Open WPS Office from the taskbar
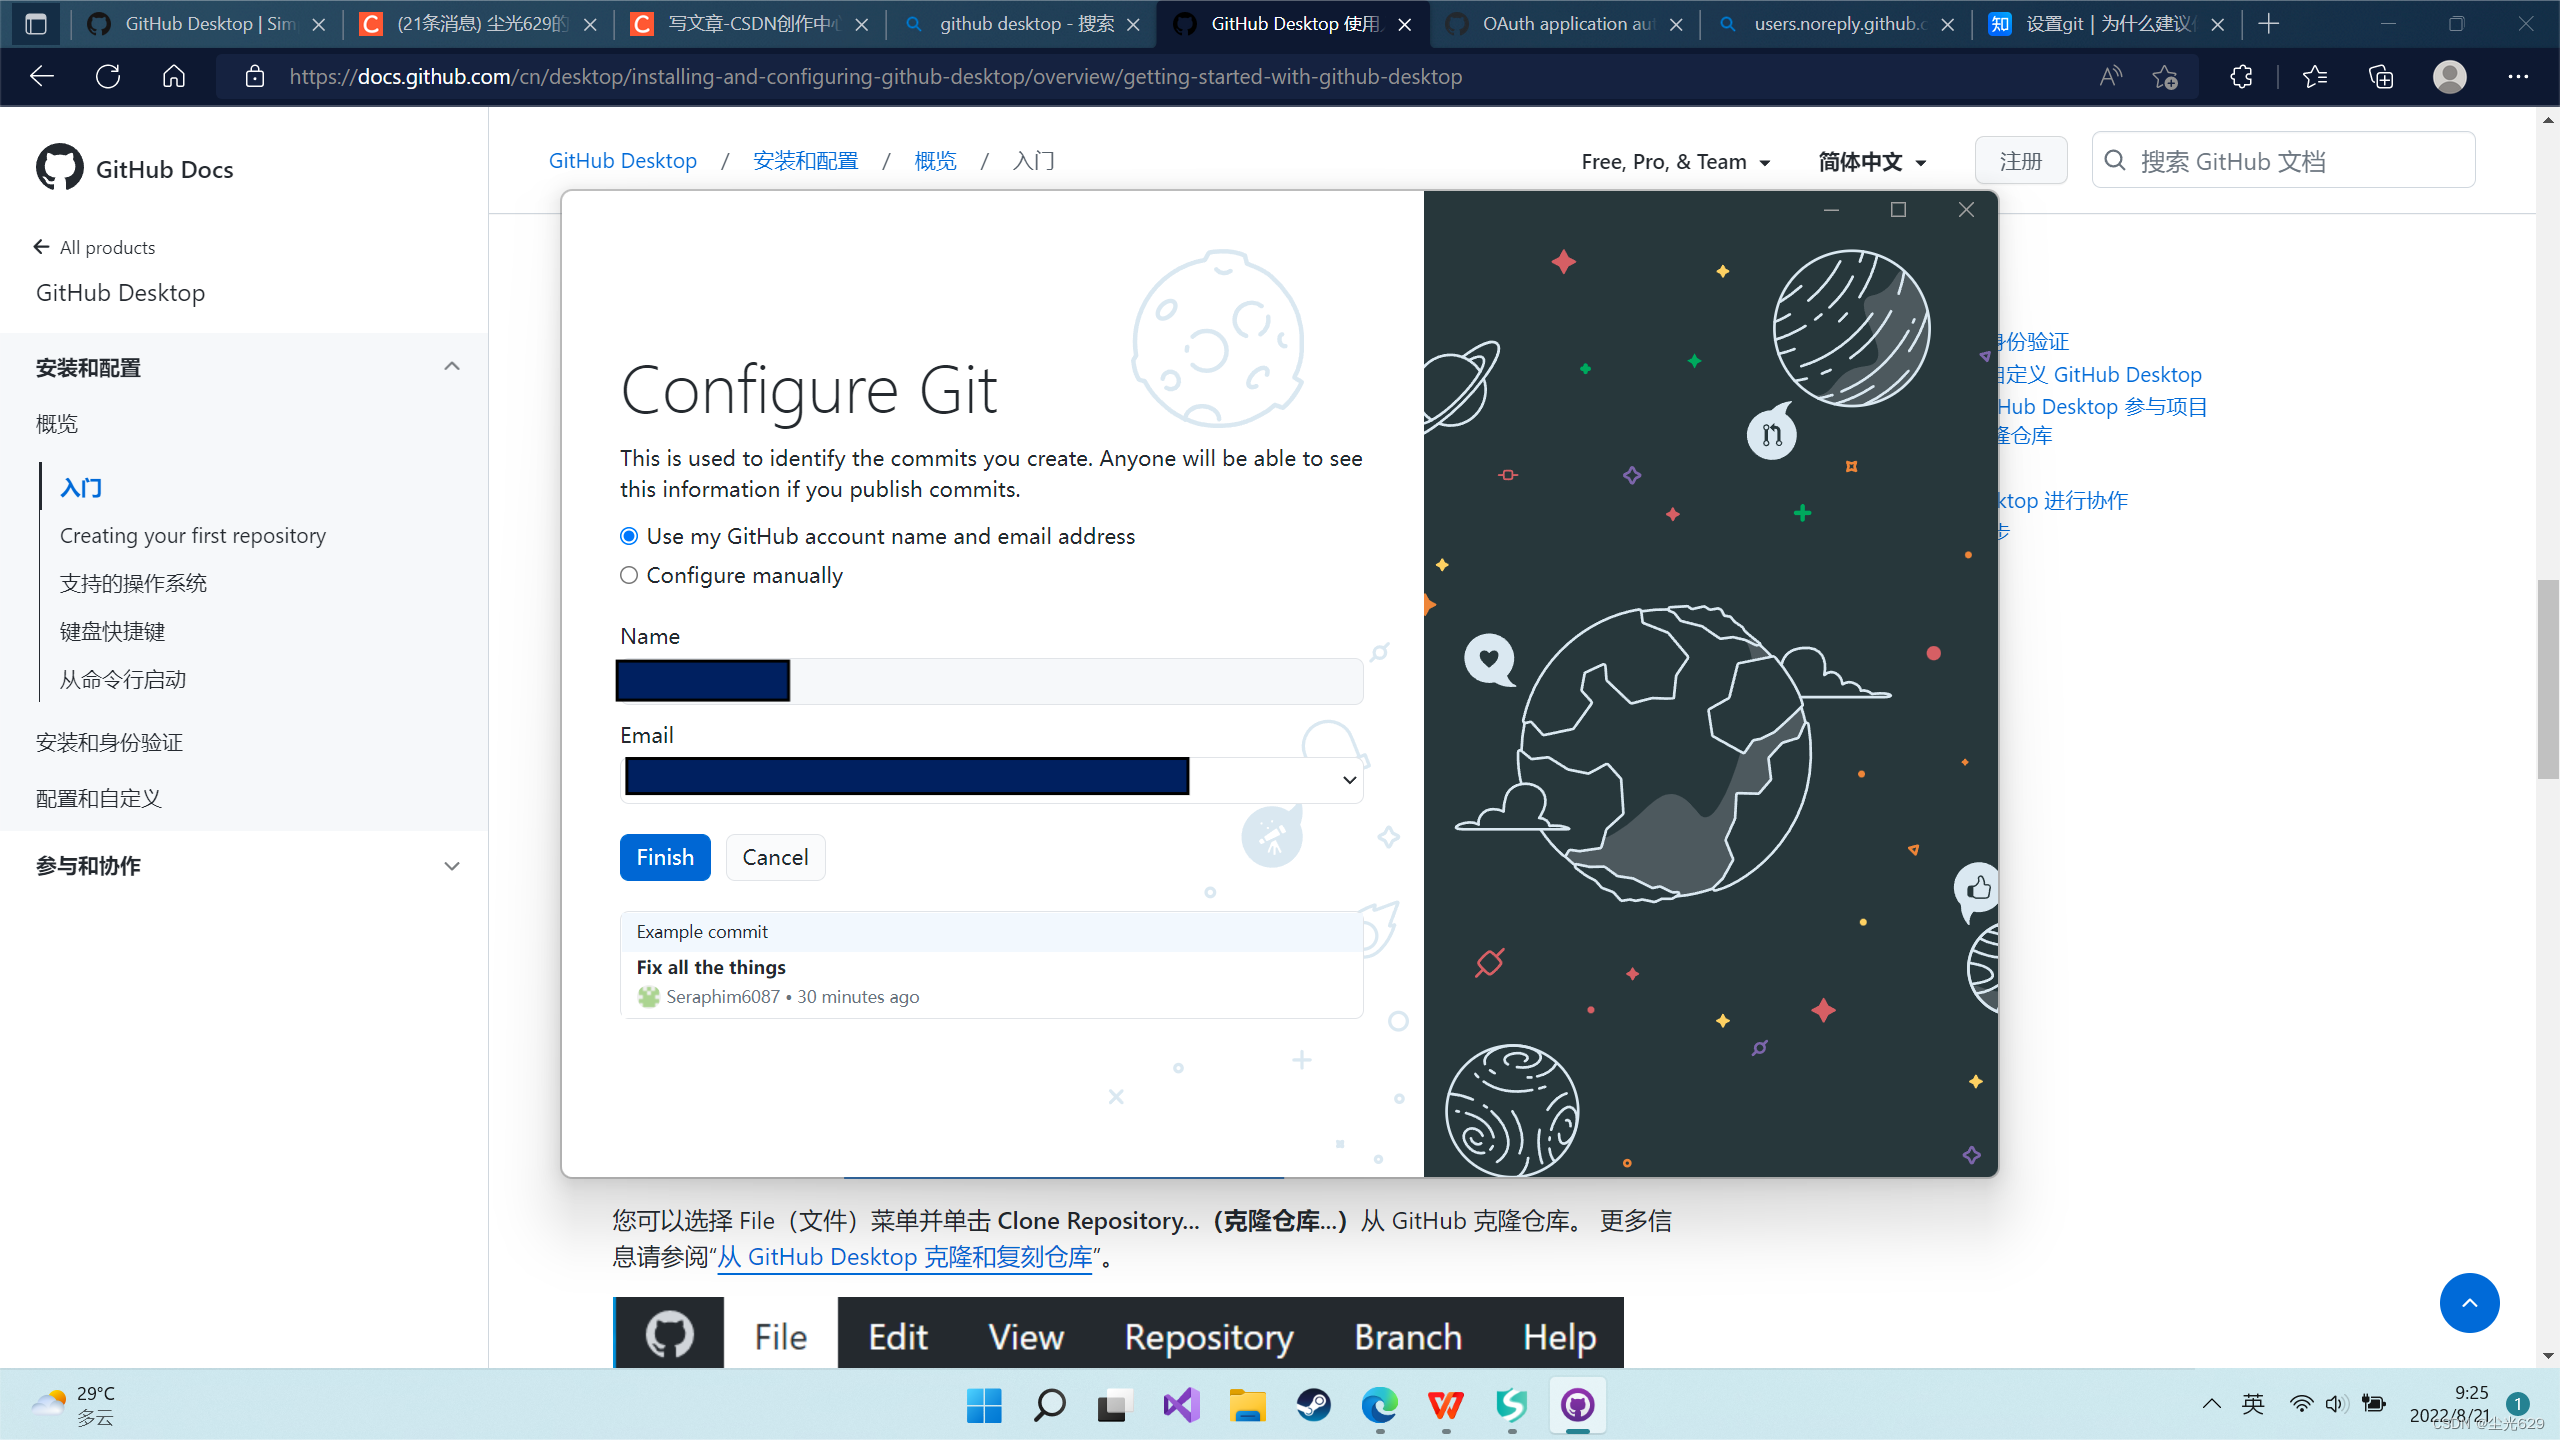This screenshot has width=2560, height=1440. click(1445, 1405)
